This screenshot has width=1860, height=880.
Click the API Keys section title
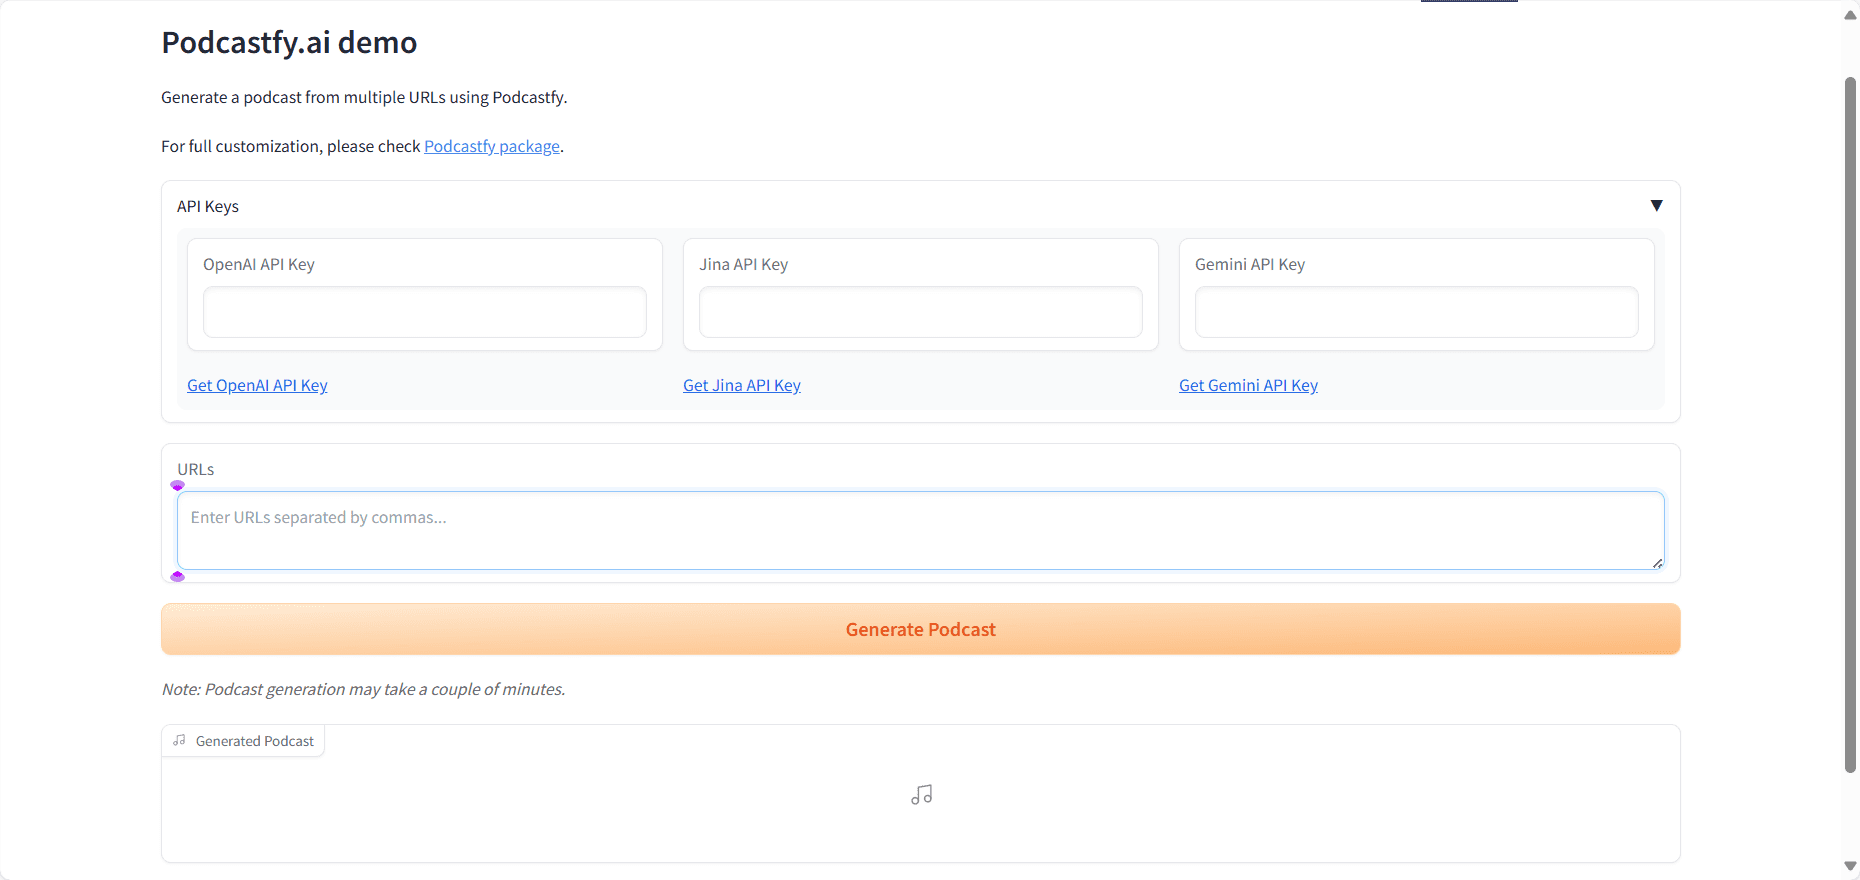pyautogui.click(x=208, y=206)
